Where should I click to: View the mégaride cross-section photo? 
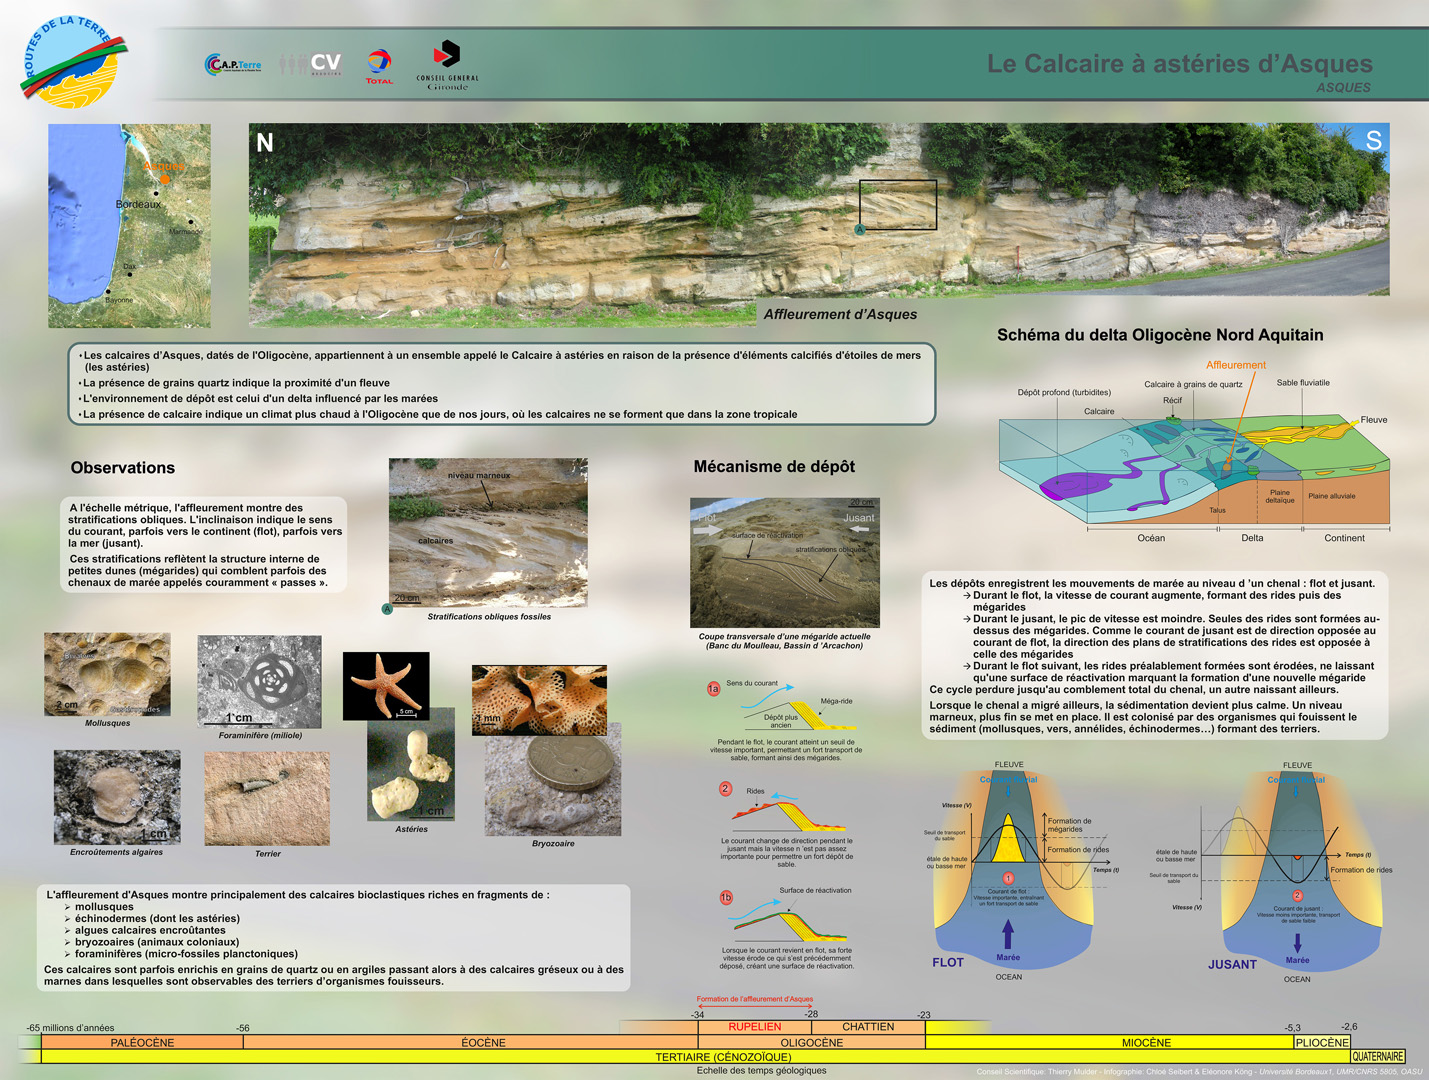(x=785, y=563)
